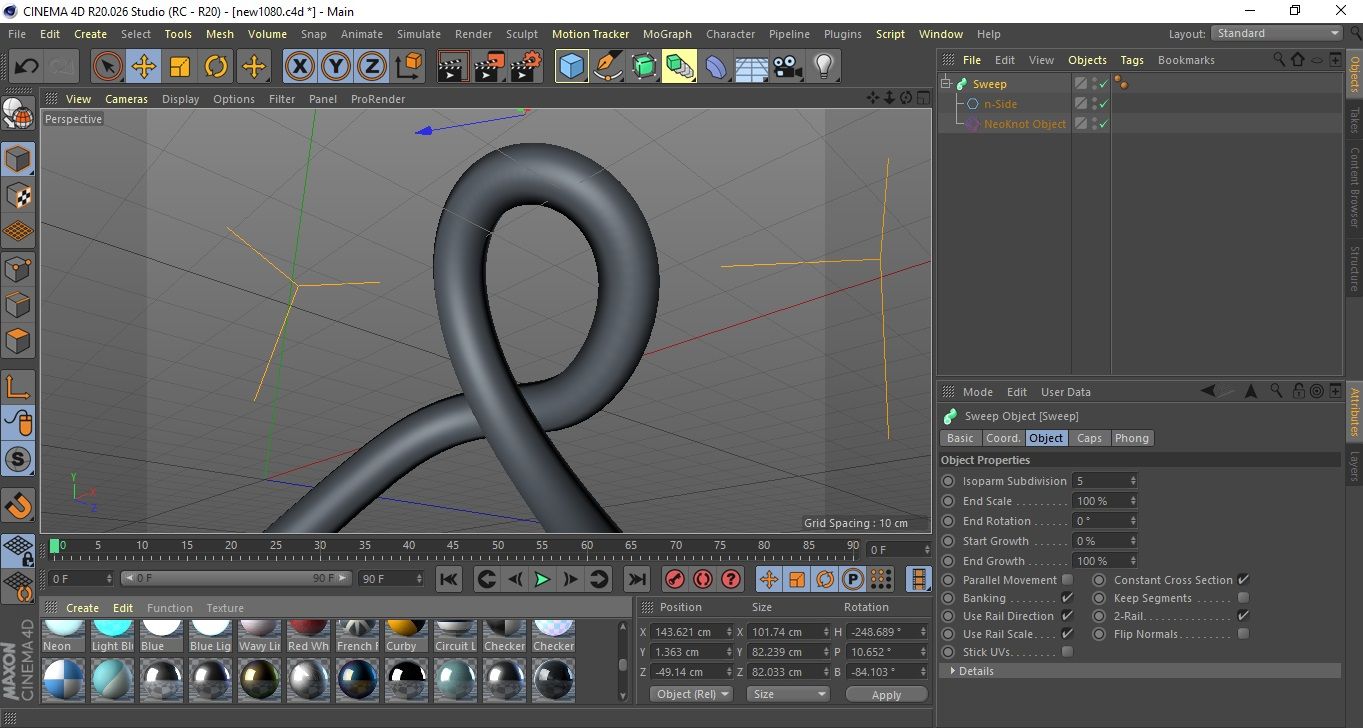Click the End Scale stepper arrows
Viewport: 1363px width, 728px height.
[1133, 501]
